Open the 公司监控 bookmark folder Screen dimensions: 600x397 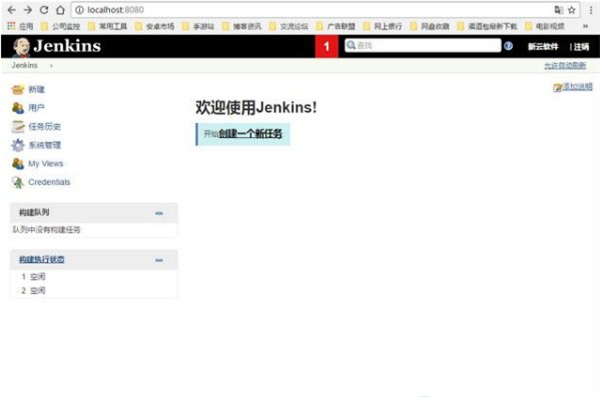coord(61,26)
